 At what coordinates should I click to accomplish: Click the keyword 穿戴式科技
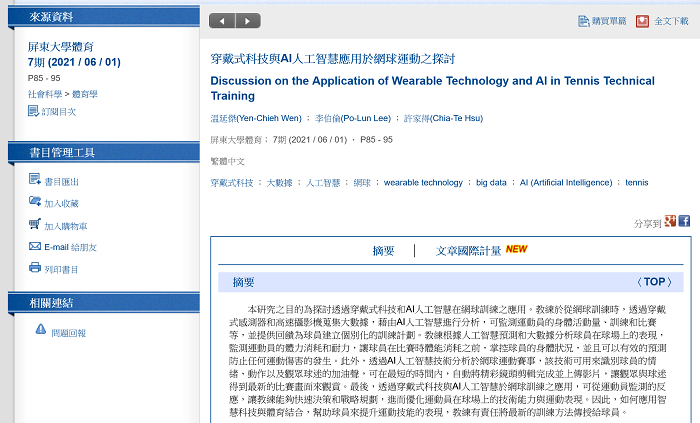tap(233, 183)
